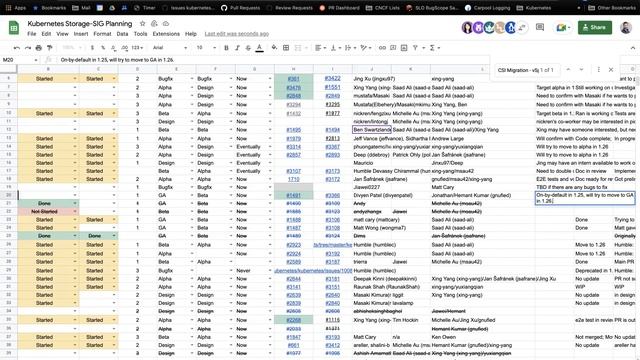This screenshot has height=360, width=640.
Task: Open the text wrapping dropdown
Action: (x=350, y=48)
